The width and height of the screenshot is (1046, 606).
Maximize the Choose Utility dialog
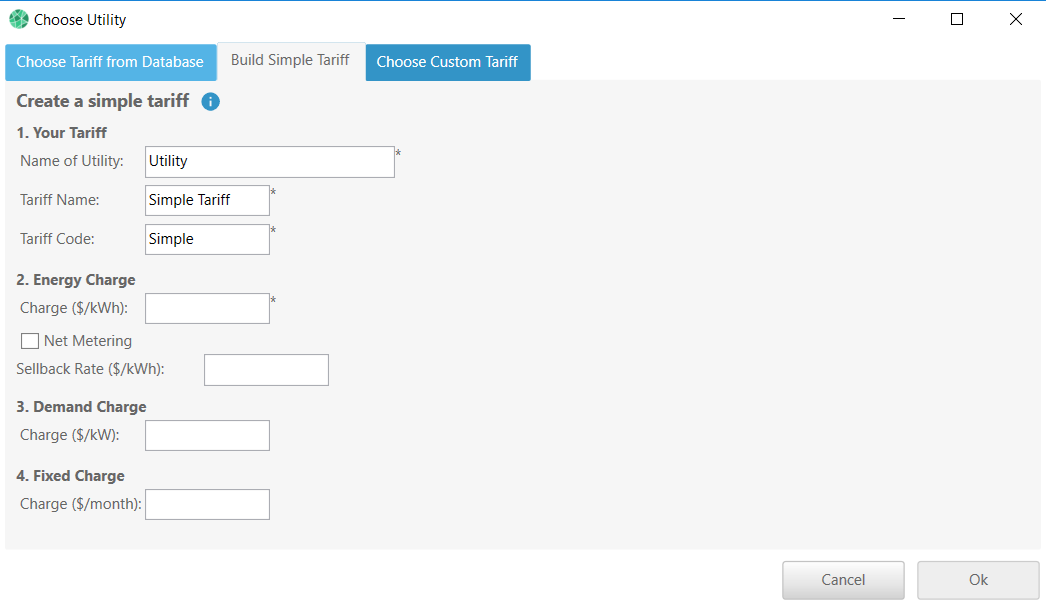pyautogui.click(x=957, y=19)
